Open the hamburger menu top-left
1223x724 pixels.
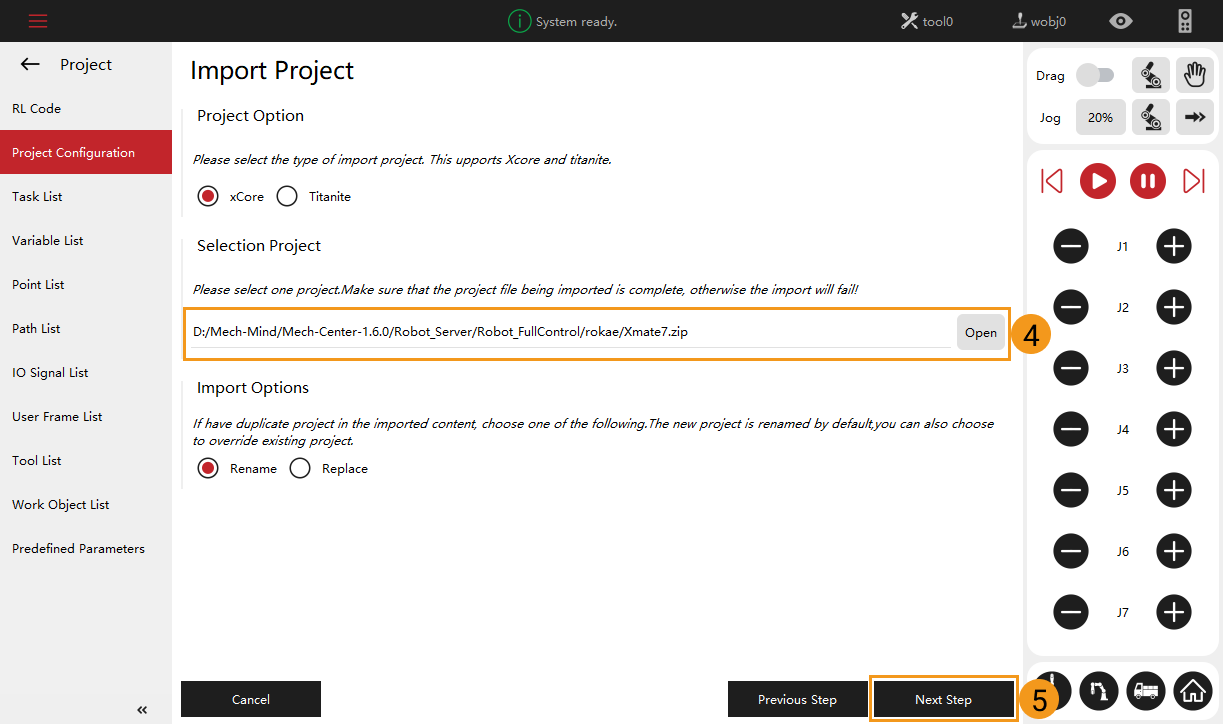[37, 20]
